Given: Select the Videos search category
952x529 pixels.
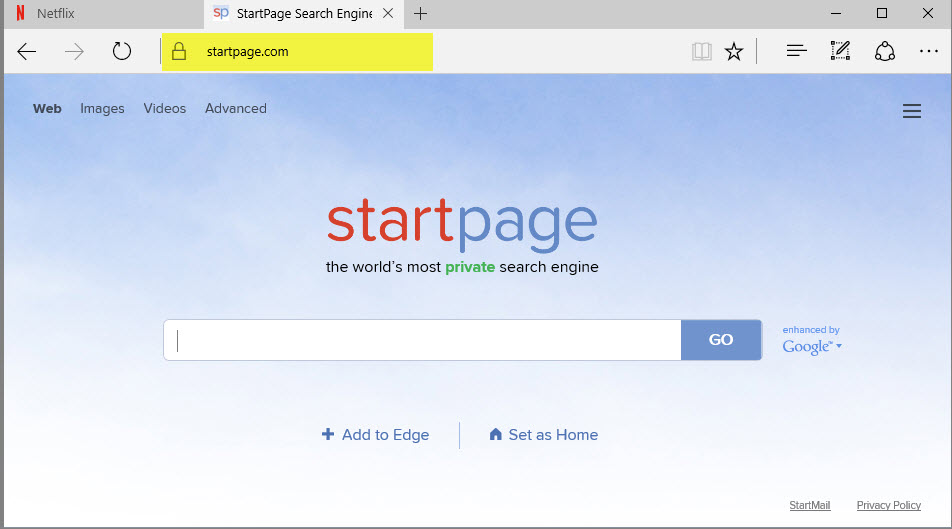Looking at the screenshot, I should (164, 109).
